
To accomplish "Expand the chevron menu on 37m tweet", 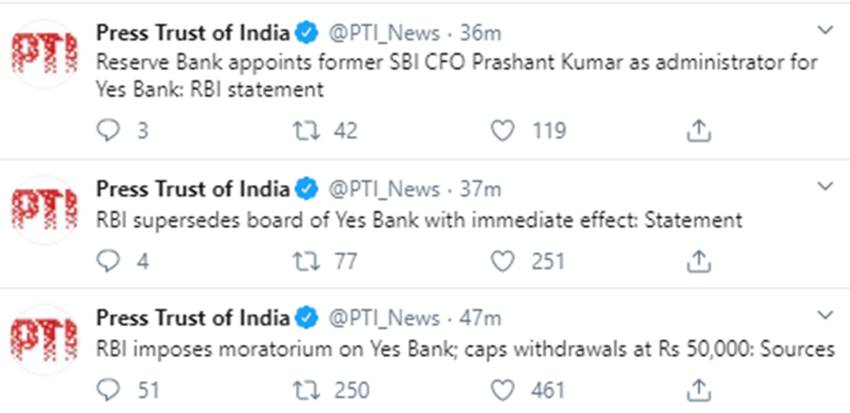I will pos(824,187).
